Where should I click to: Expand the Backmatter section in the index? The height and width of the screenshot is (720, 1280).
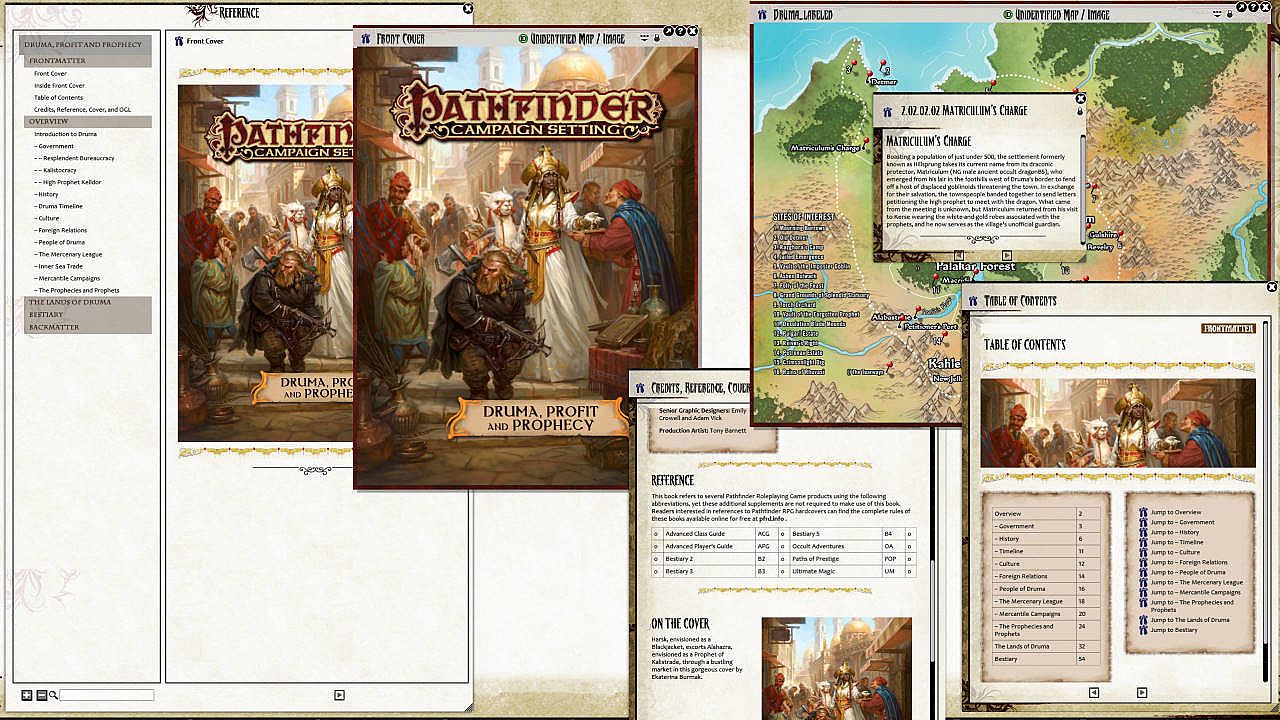coord(86,327)
